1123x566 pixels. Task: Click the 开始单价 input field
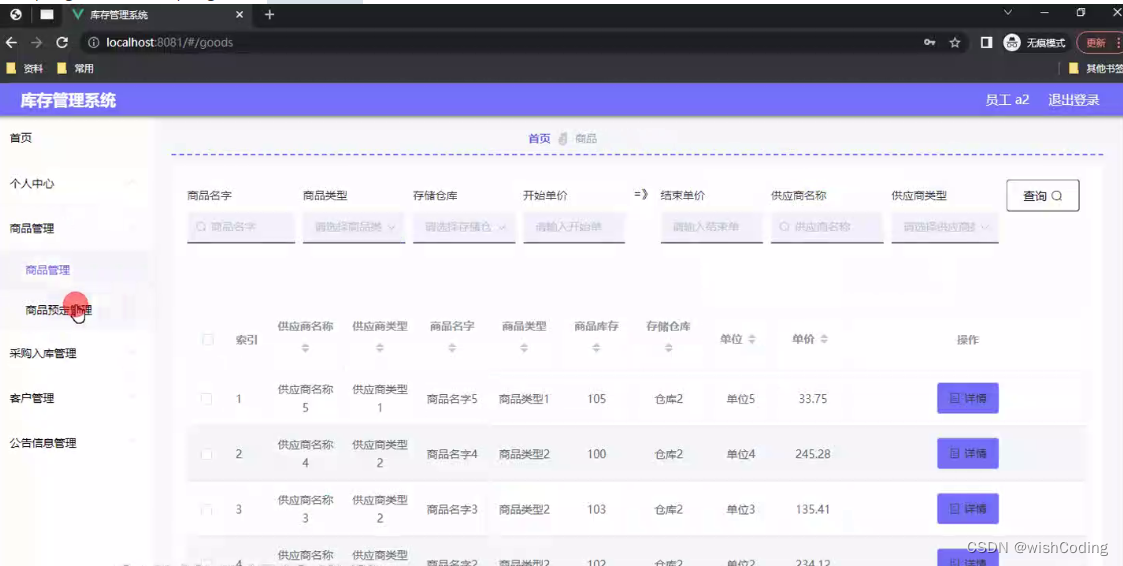(x=574, y=226)
